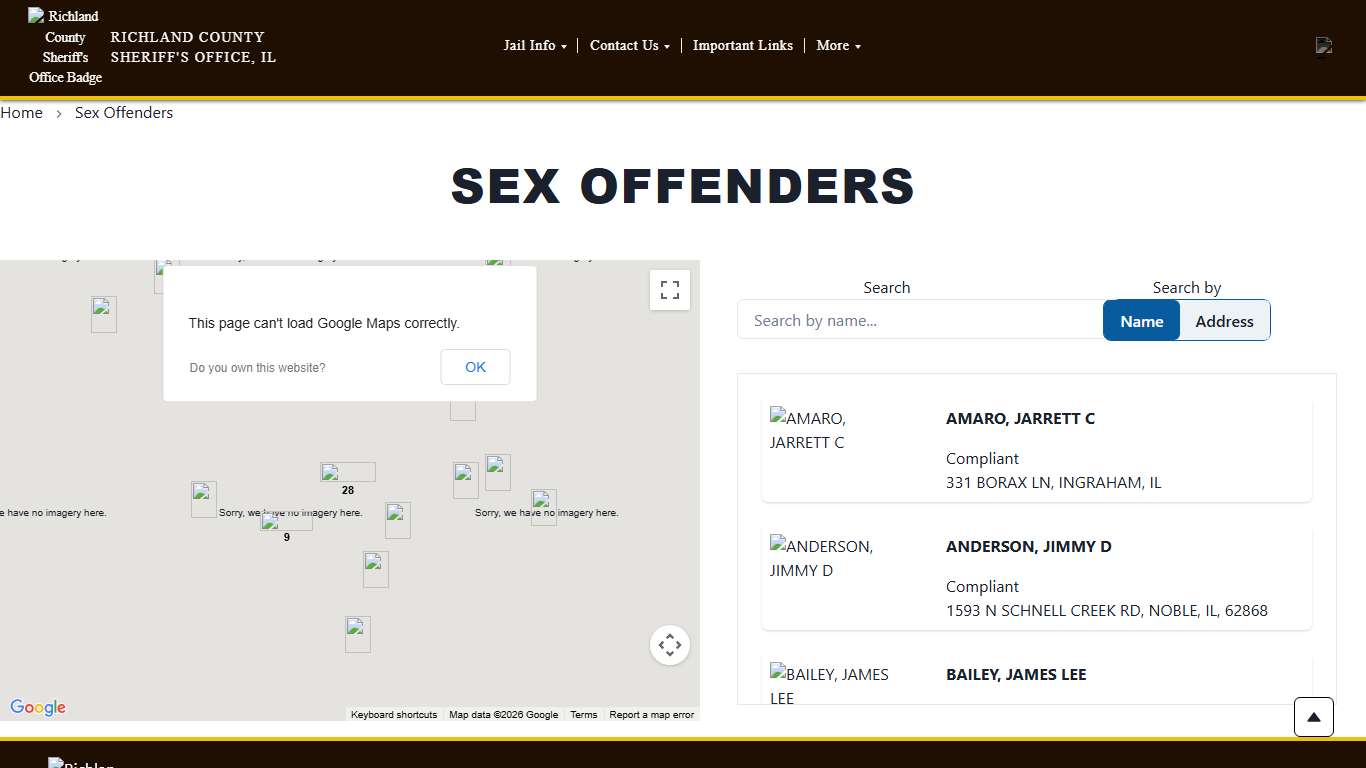
Task: Click the Google logo on the map
Action: point(37,707)
